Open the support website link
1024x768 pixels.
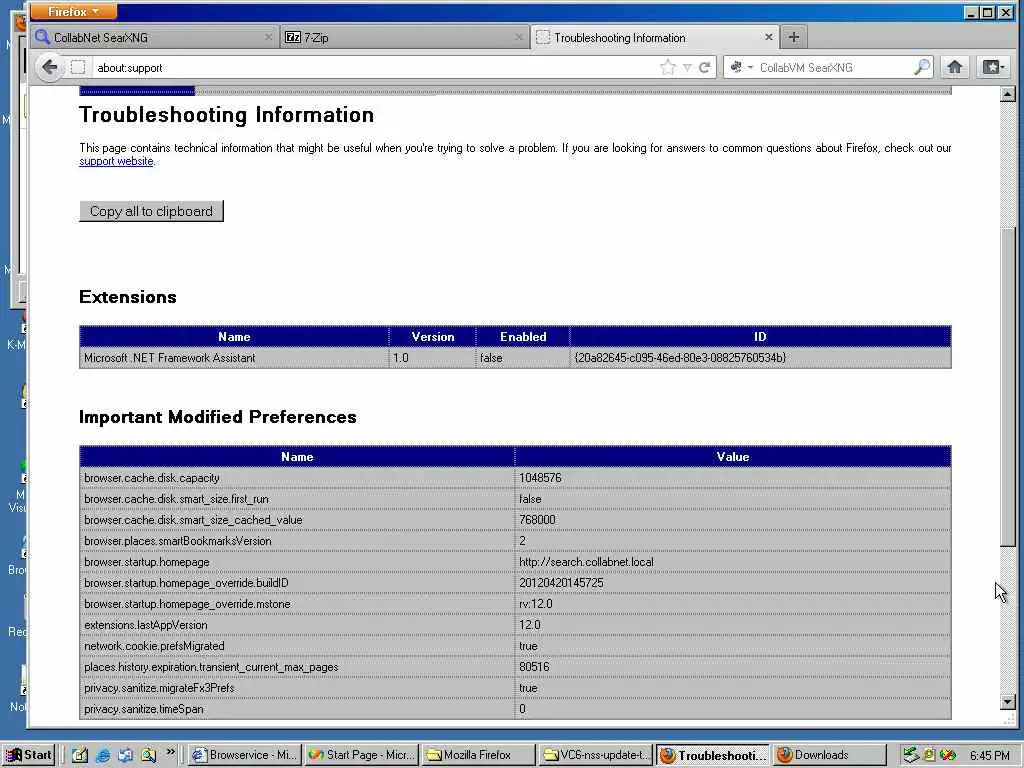(116, 161)
